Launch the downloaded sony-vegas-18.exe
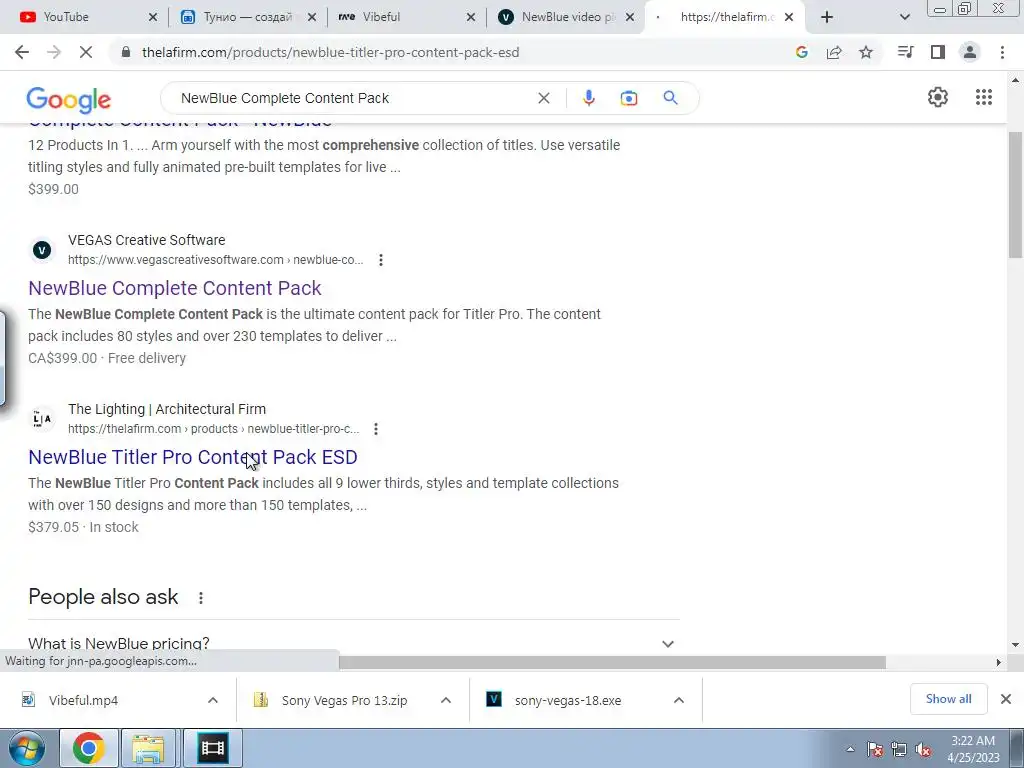Image resolution: width=1024 pixels, height=768 pixels. point(568,700)
